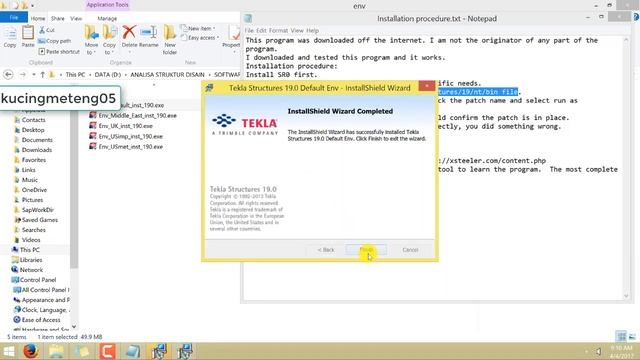The height and width of the screenshot is (360, 640).
Task: Switch to the Share ribbon tab
Action: 58,18
